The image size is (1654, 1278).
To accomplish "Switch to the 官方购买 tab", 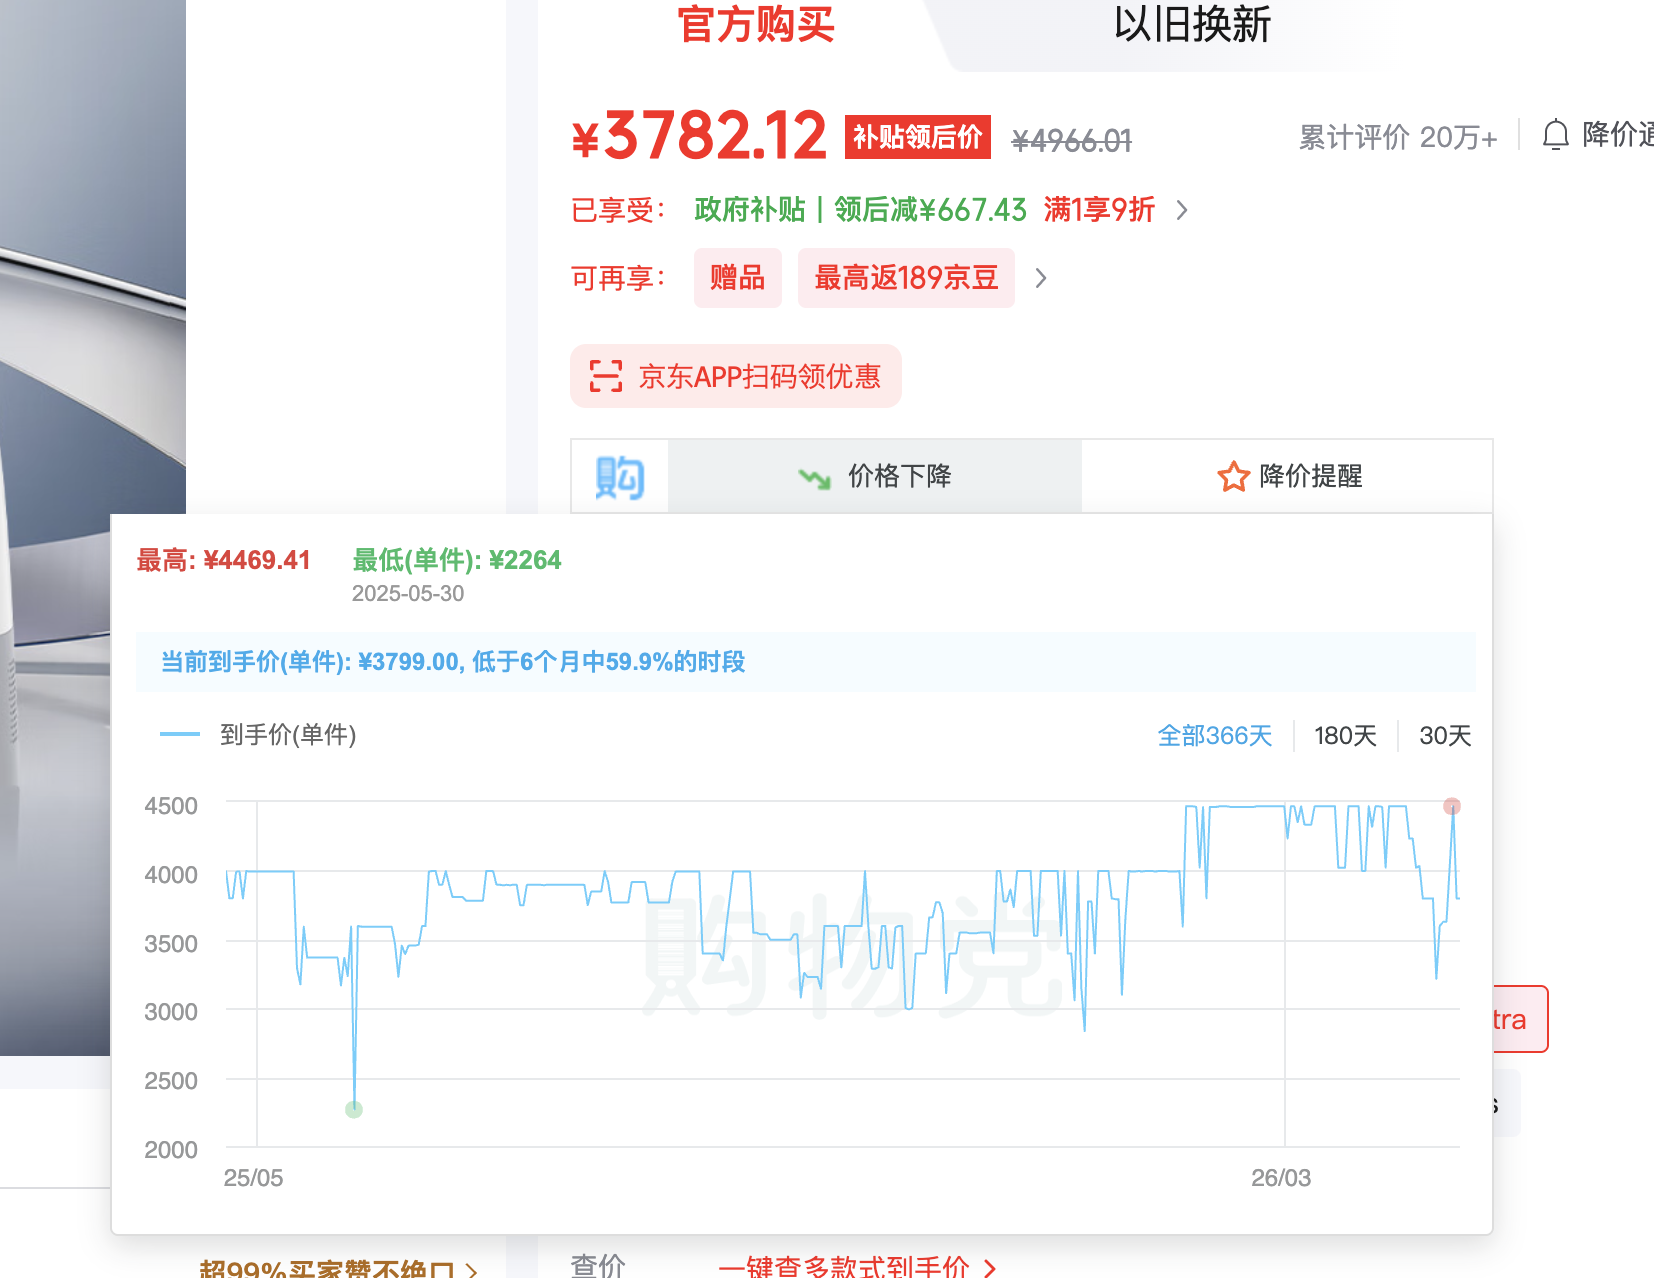I will 756,24.
